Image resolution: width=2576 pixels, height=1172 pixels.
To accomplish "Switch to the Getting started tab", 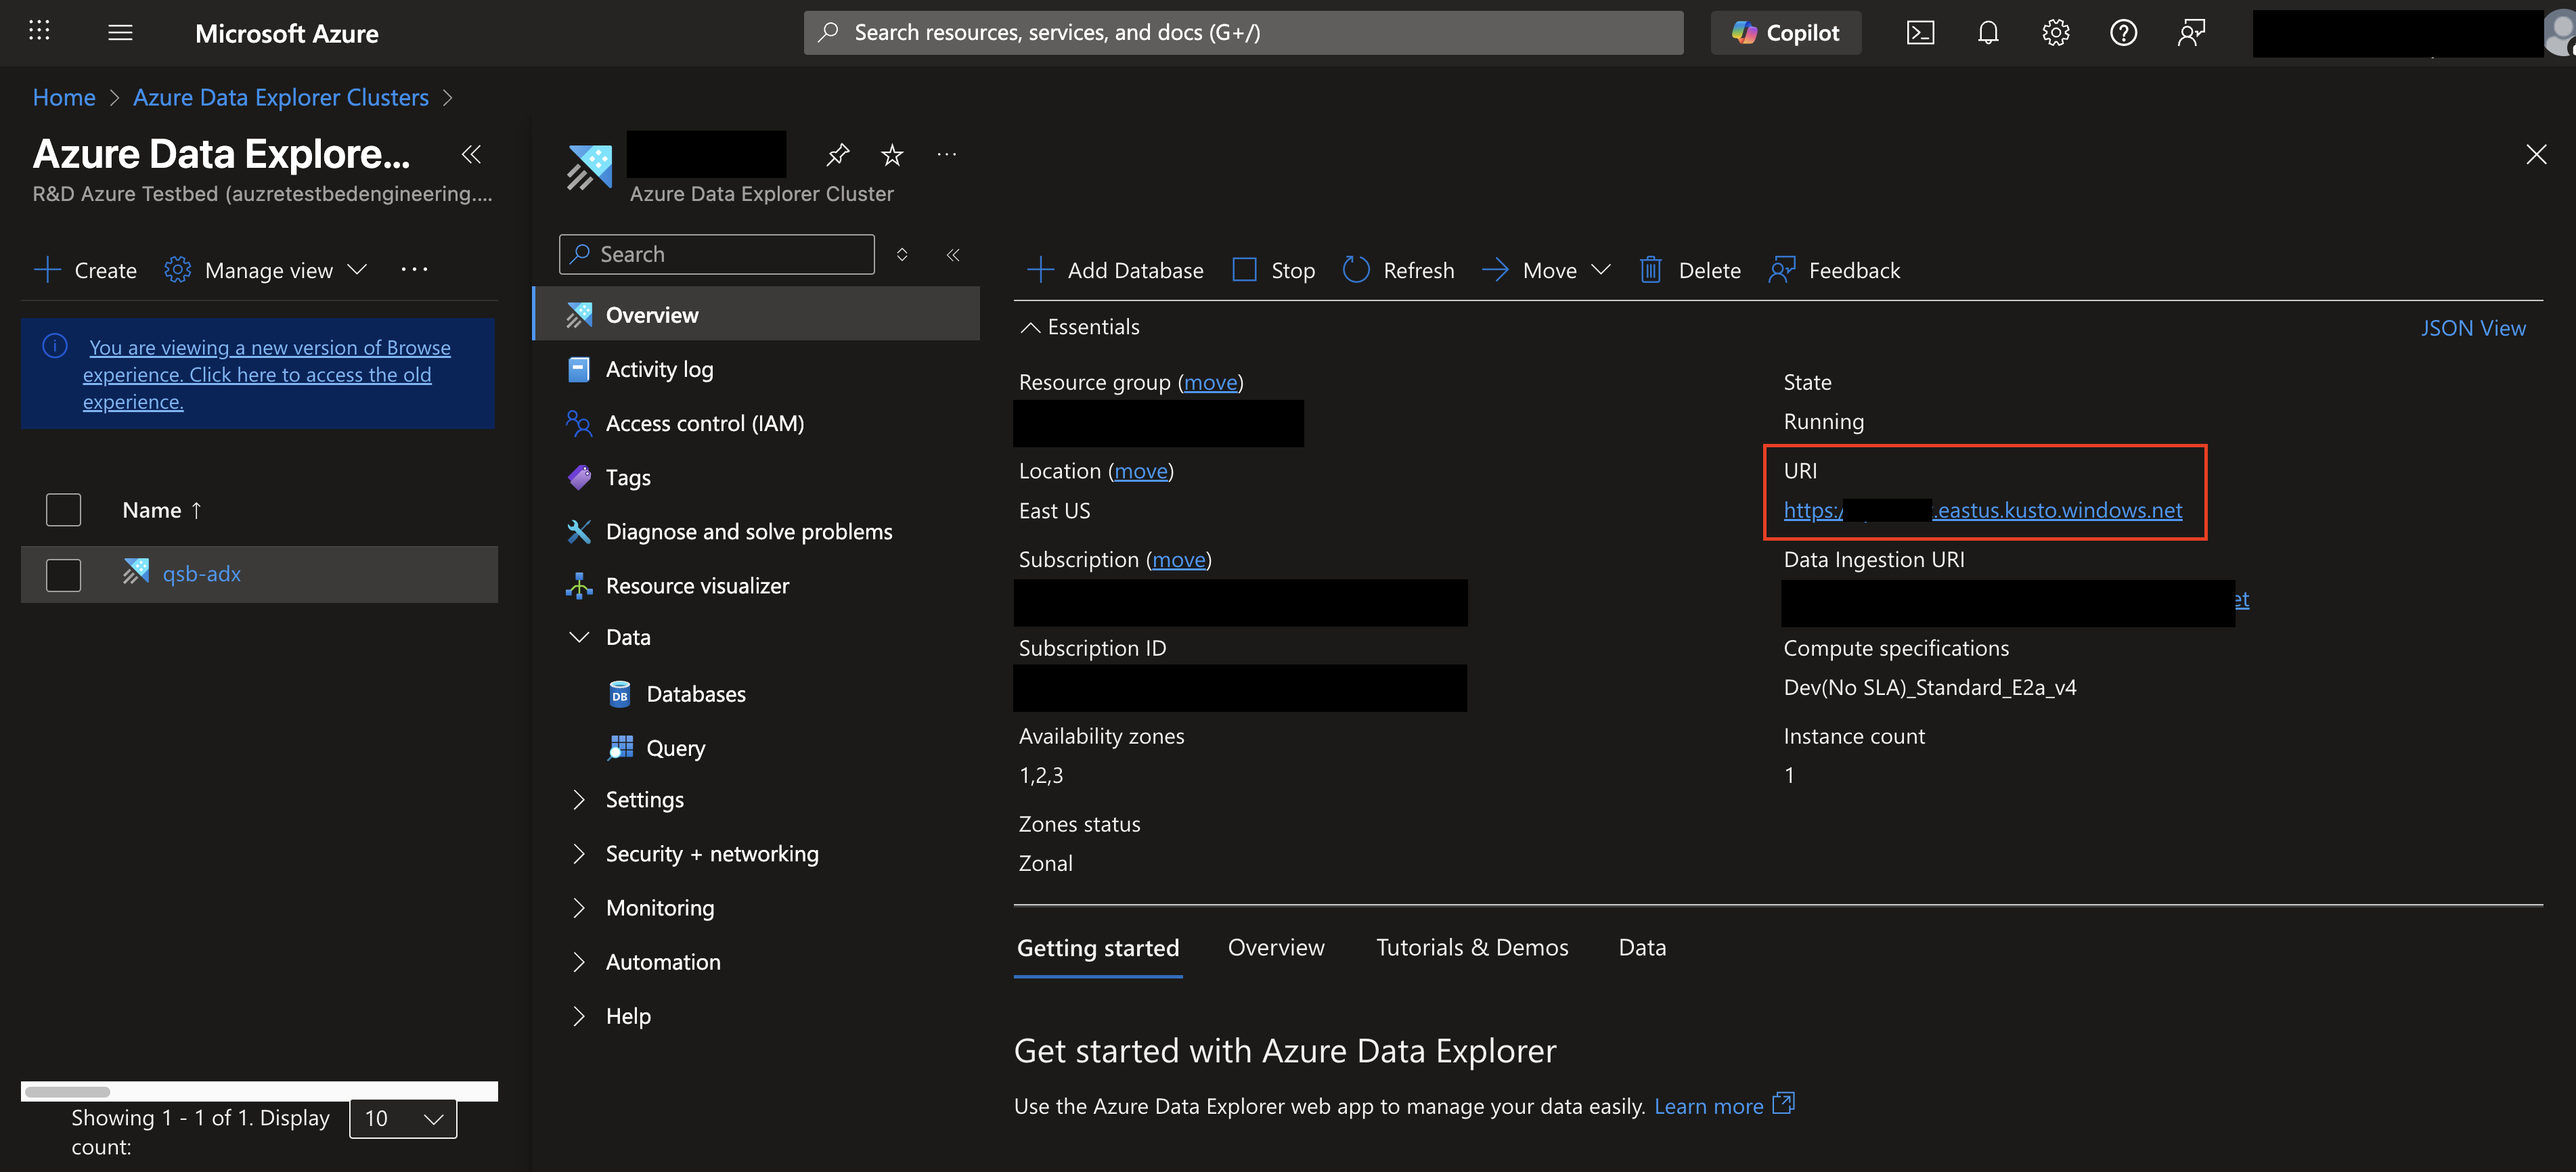I will pyautogui.click(x=1098, y=947).
